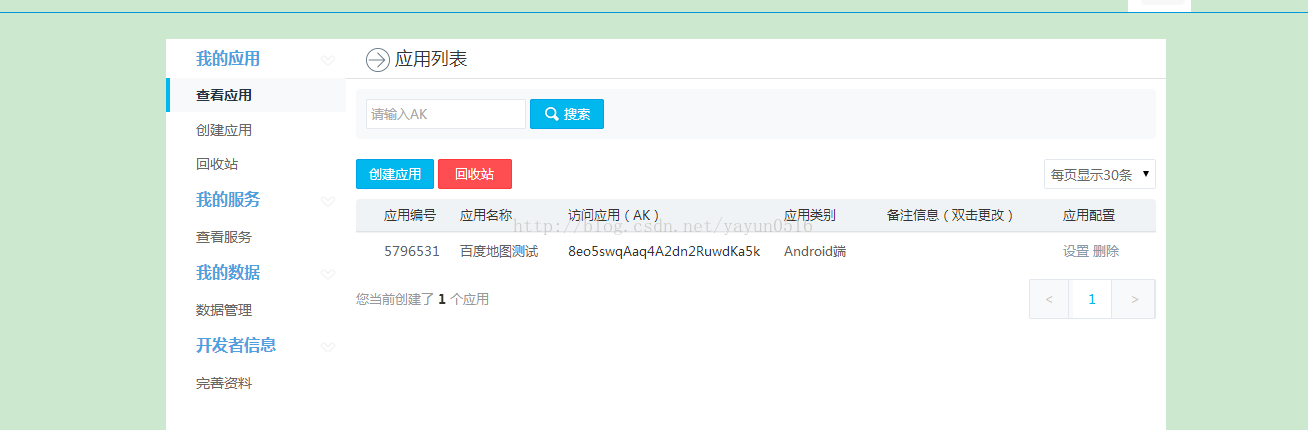Select 查看服务 in the sidebar
Viewport: 1308px width, 430px height.
tap(224, 237)
